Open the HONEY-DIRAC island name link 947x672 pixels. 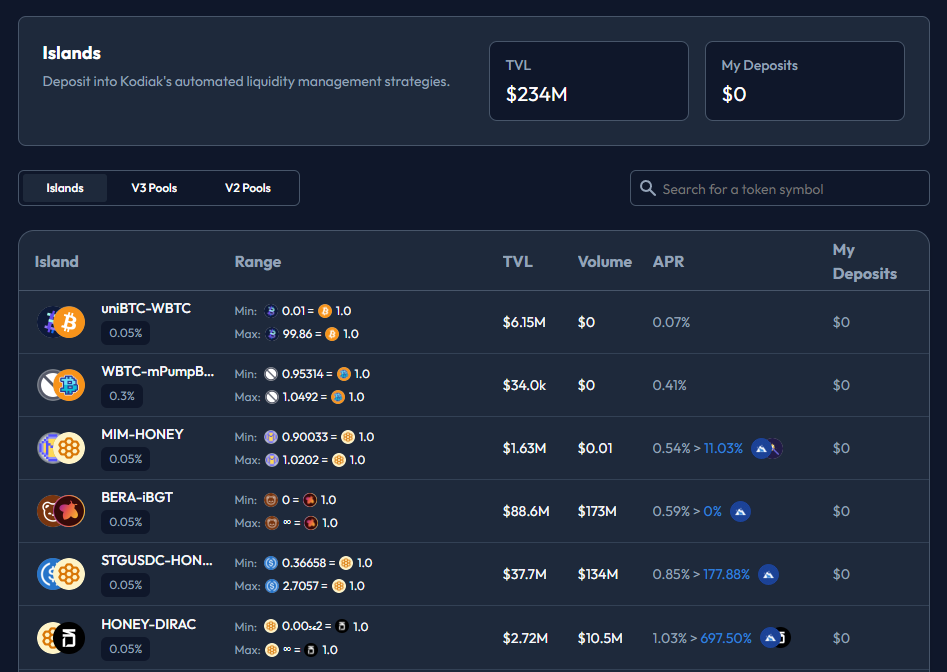coord(148,624)
